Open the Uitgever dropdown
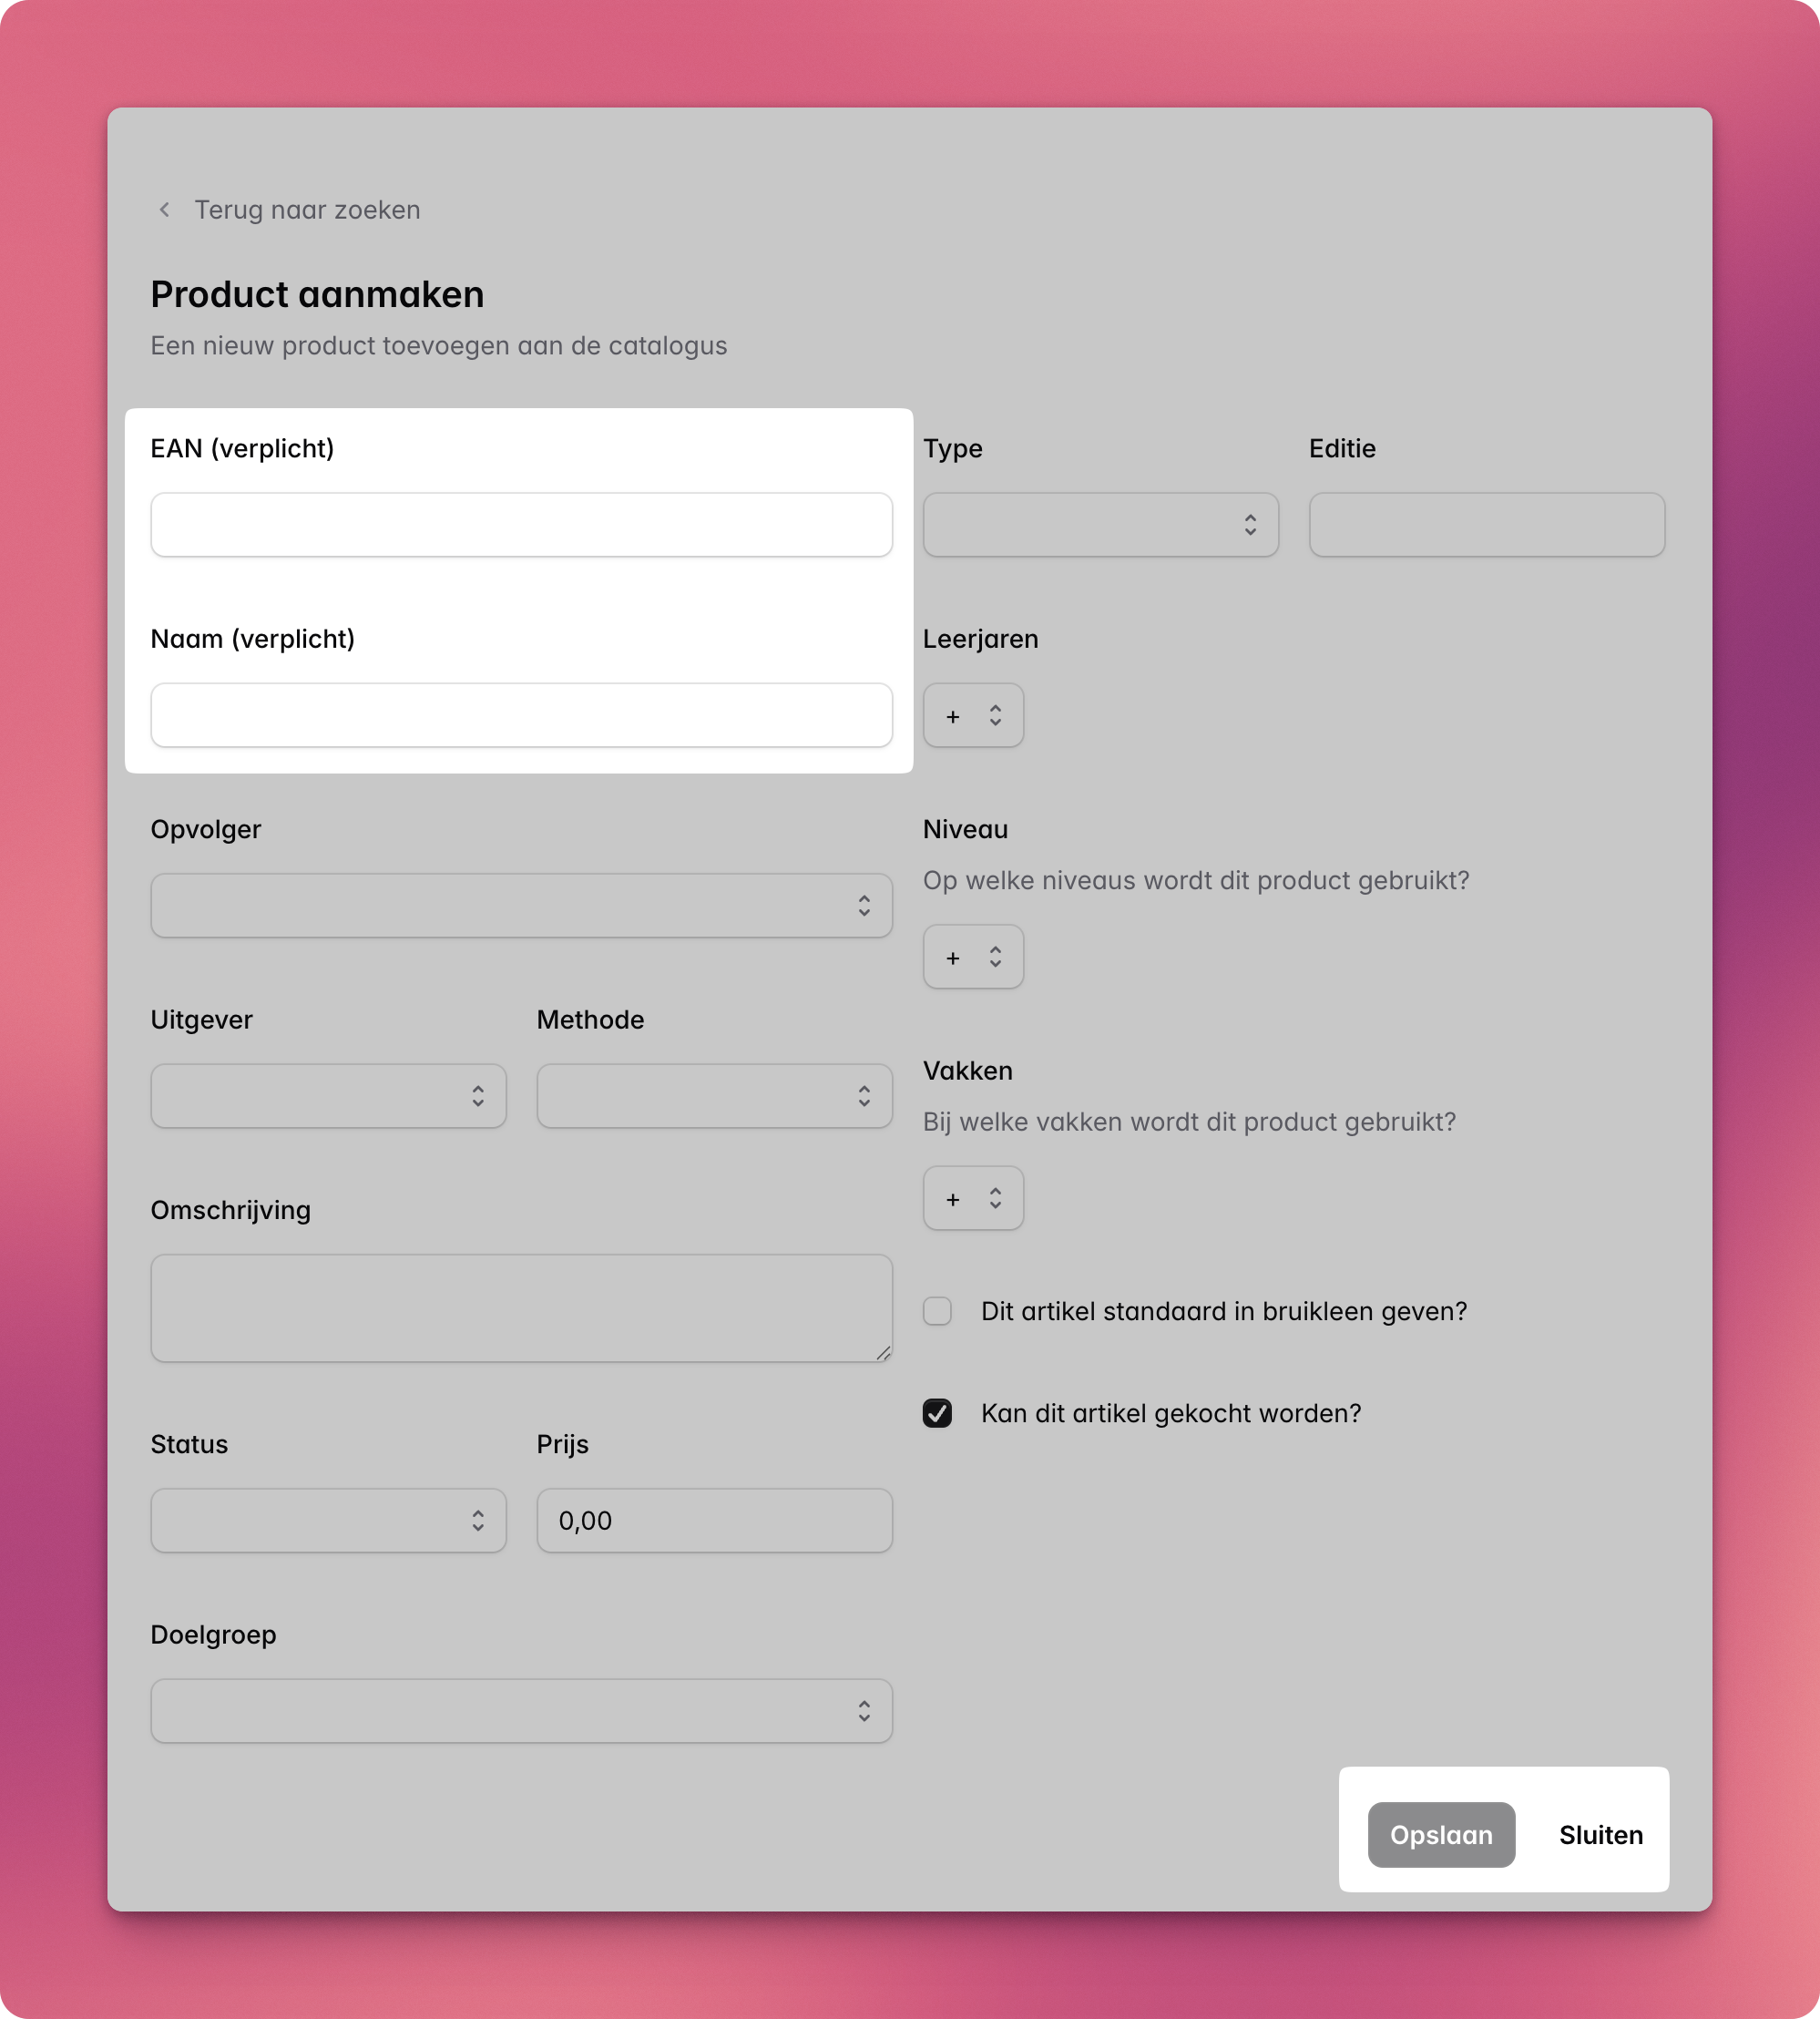The height and width of the screenshot is (2019, 1820). click(x=328, y=1096)
